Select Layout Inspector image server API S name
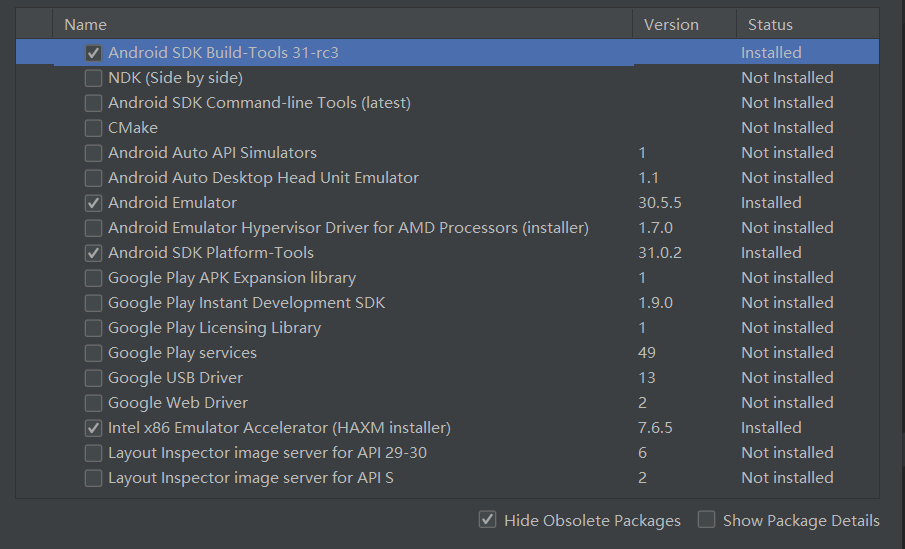 (x=251, y=477)
